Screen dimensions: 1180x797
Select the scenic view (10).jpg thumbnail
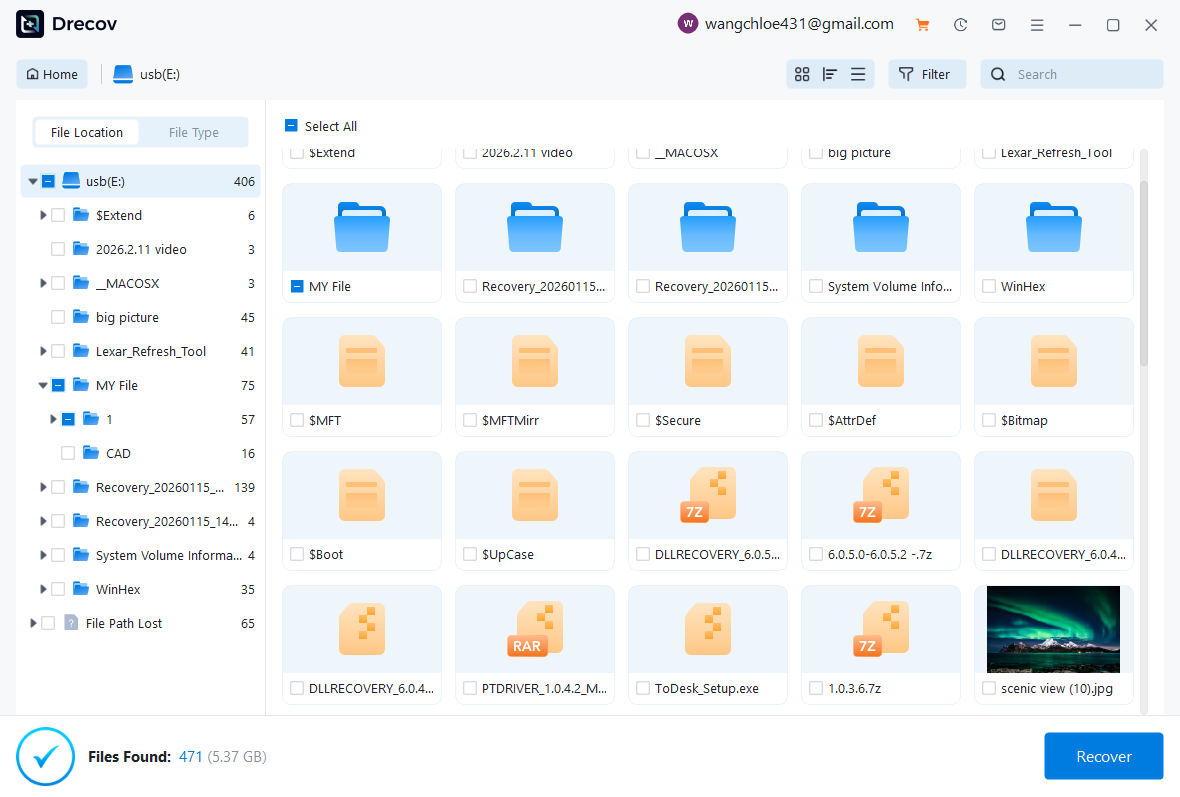click(x=1053, y=629)
